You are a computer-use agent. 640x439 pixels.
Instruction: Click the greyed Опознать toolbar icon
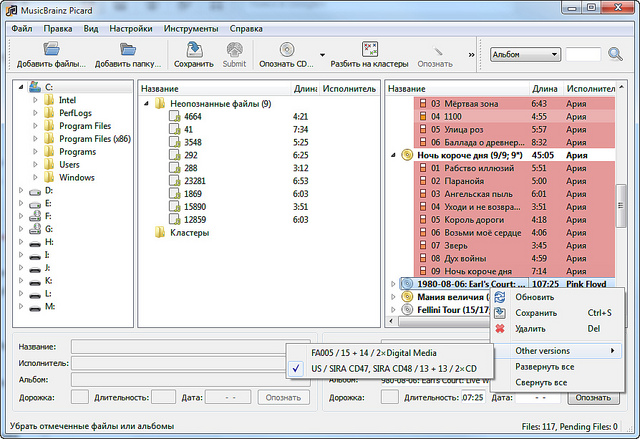(437, 51)
